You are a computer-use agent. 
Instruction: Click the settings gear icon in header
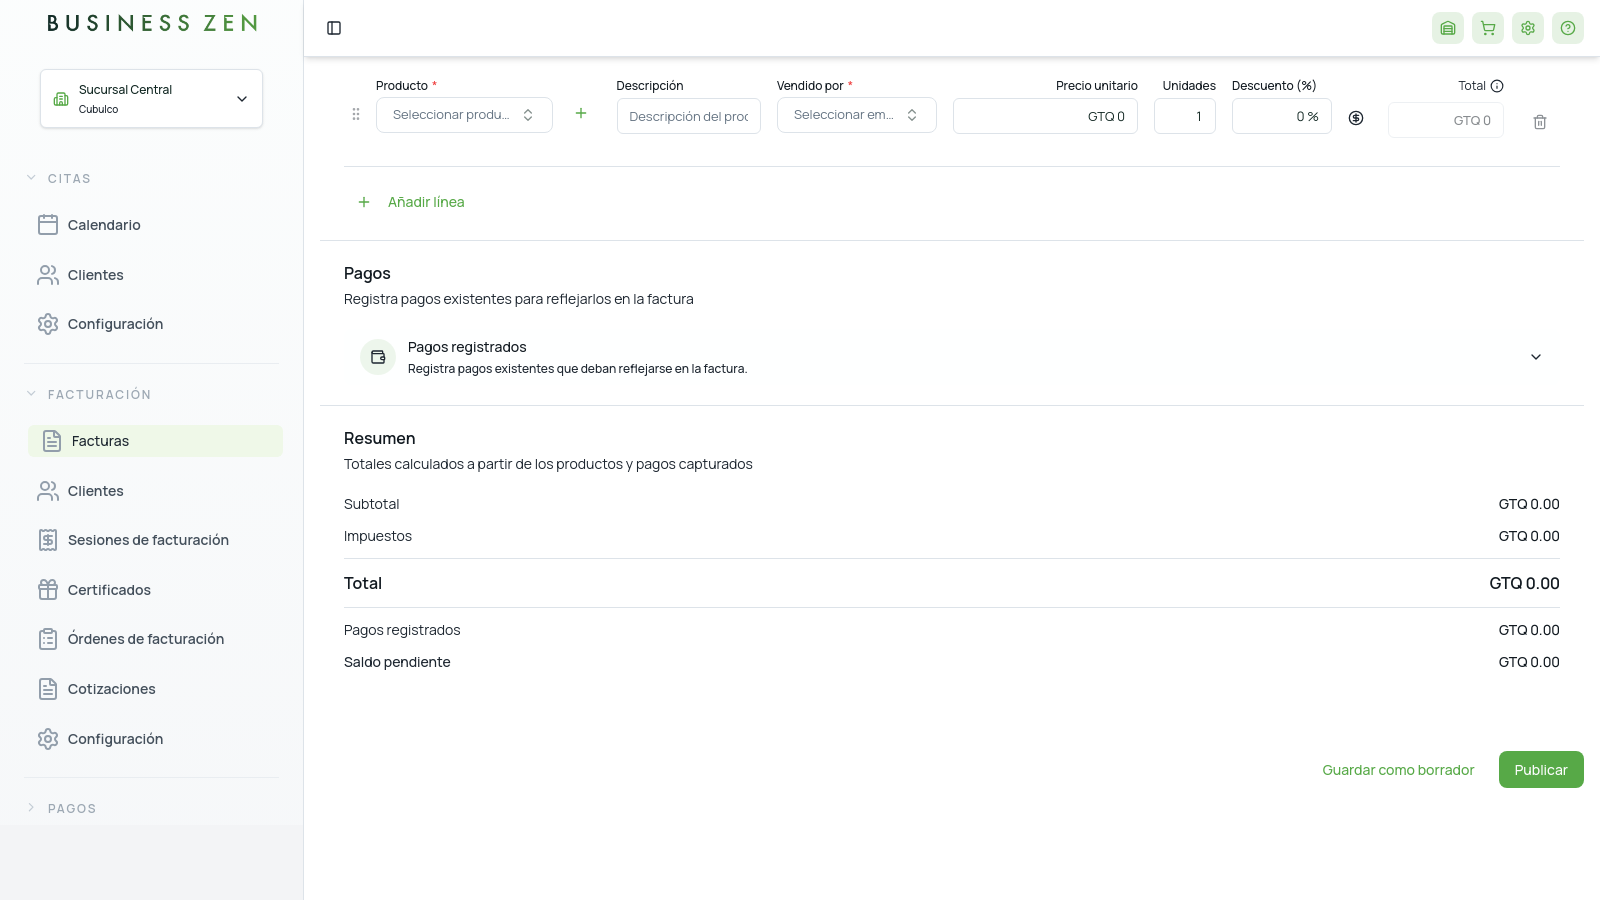click(x=1528, y=28)
